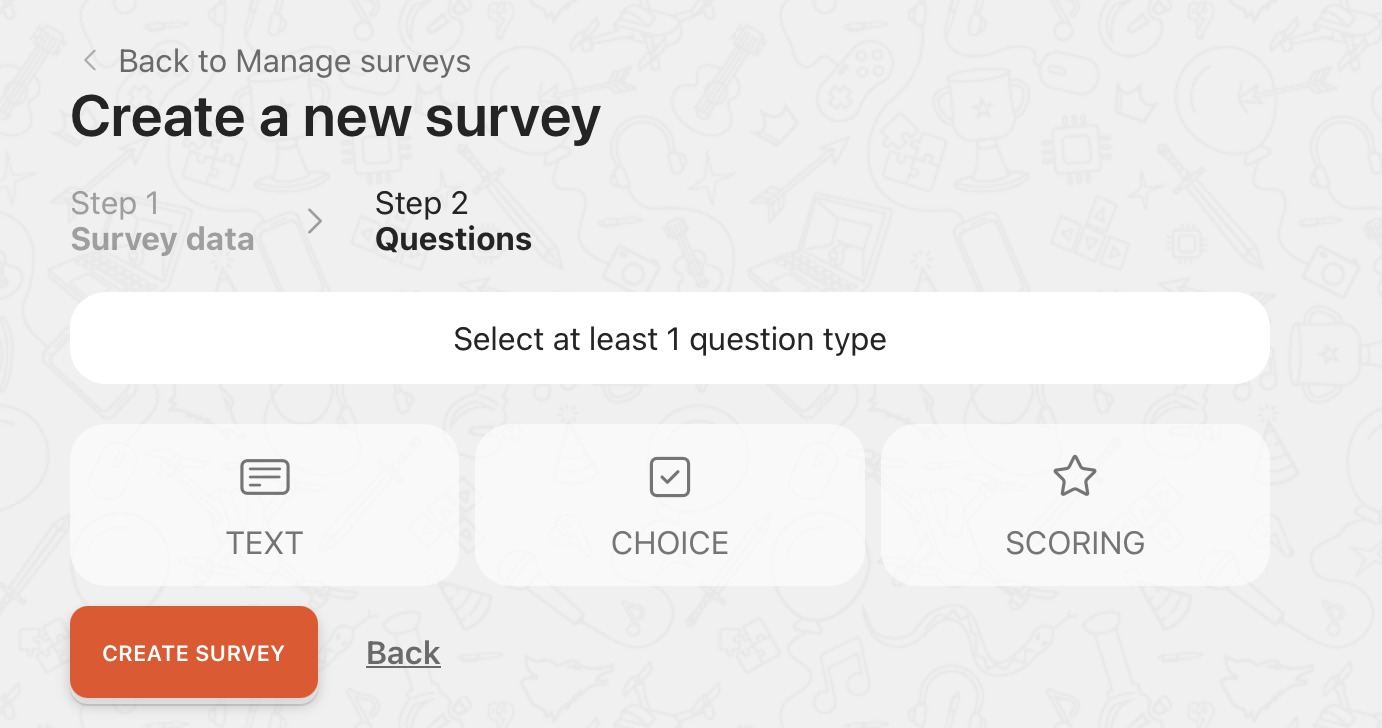
Task: Toggle the SCORING question type on
Action: [1075, 505]
